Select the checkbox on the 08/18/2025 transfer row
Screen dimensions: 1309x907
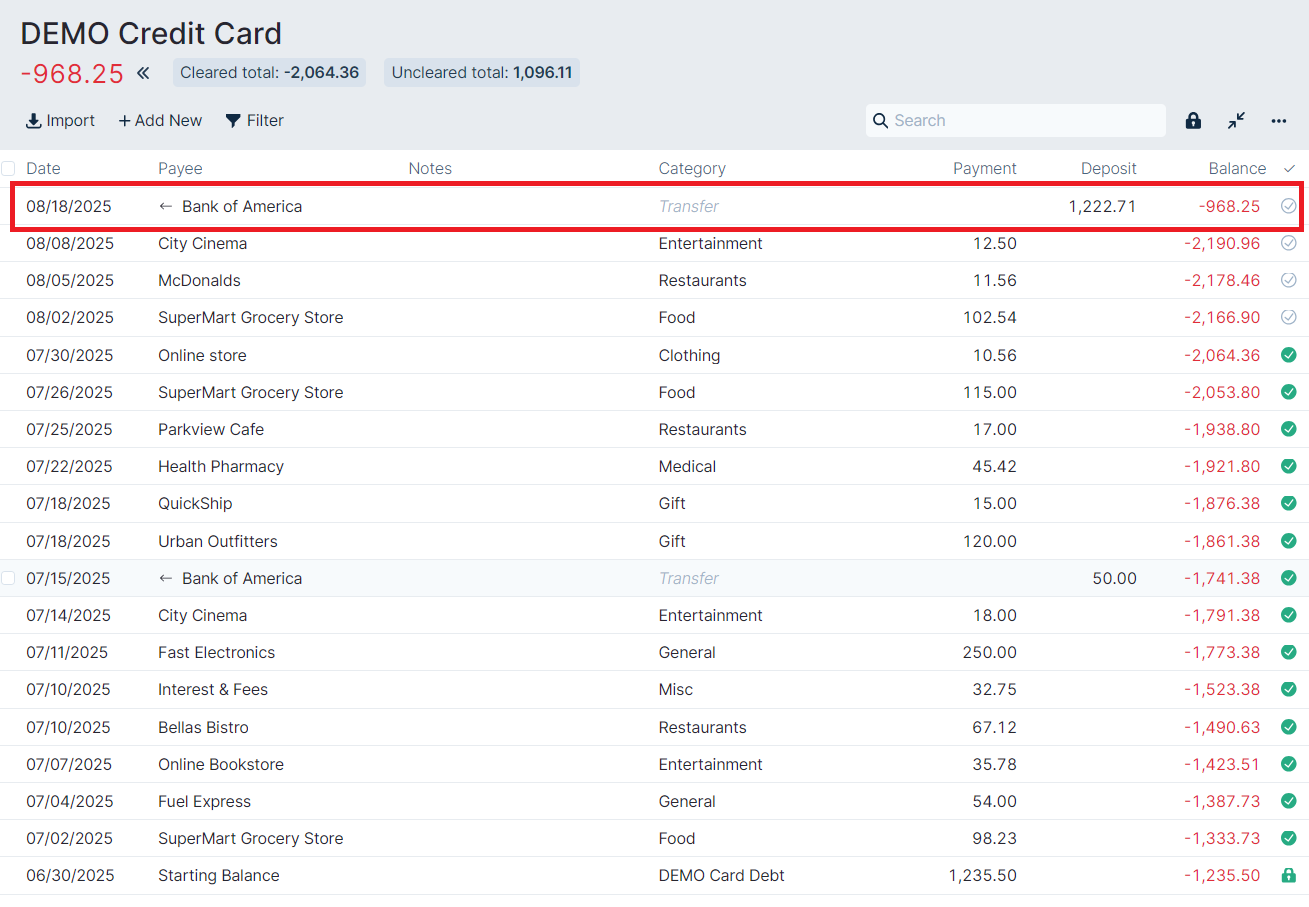pyautogui.click(x=8, y=205)
